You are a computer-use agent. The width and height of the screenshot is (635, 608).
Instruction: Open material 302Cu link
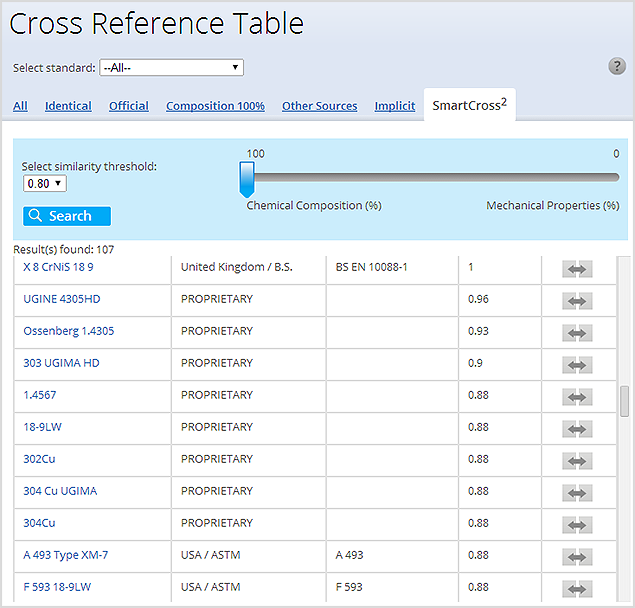39,459
